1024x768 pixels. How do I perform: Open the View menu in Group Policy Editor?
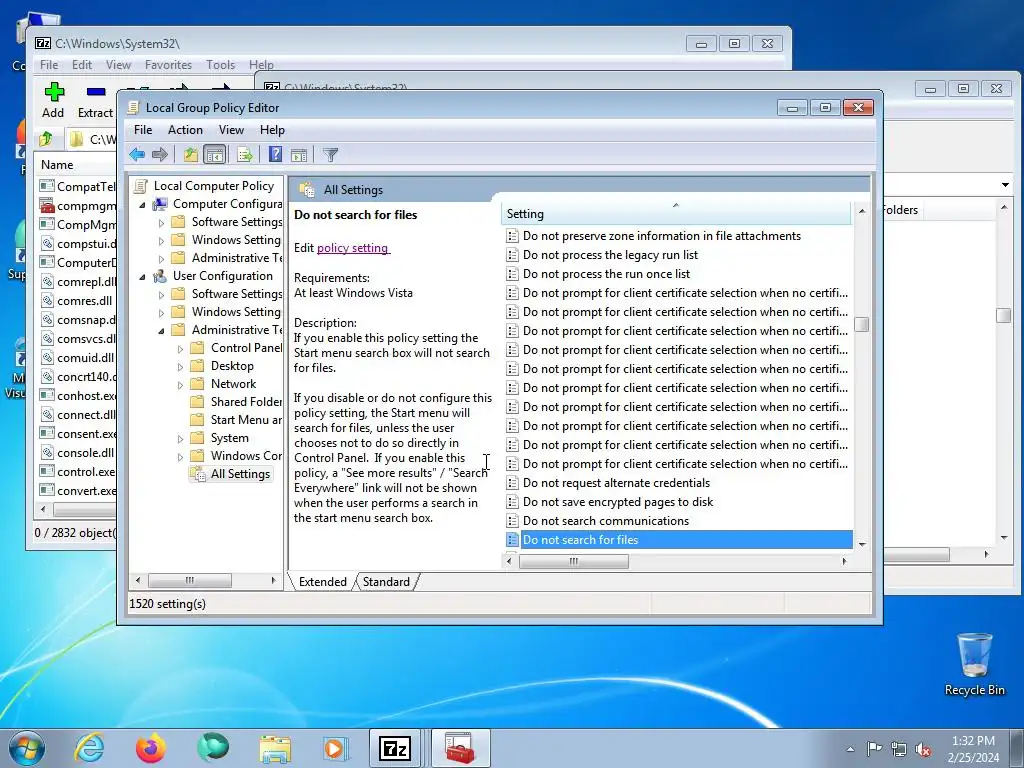tap(231, 130)
